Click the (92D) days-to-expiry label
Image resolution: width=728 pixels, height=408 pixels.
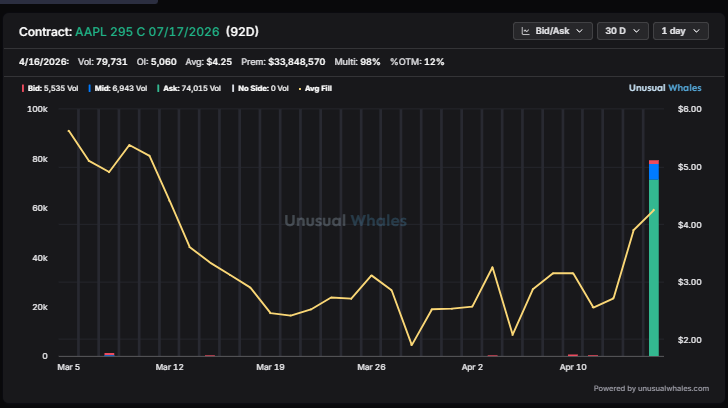[242, 32]
